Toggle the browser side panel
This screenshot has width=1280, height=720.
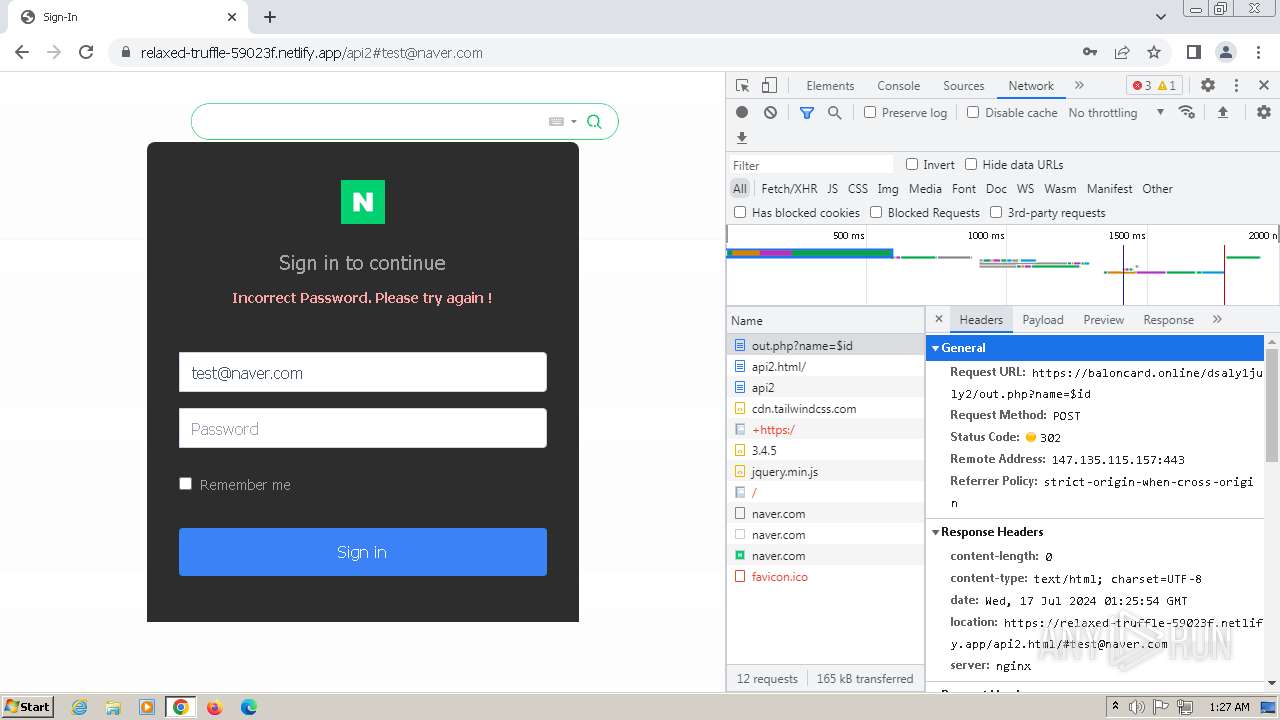coord(1194,52)
